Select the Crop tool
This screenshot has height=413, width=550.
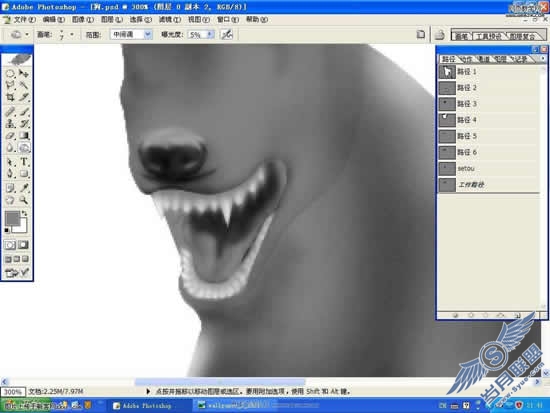(10, 97)
